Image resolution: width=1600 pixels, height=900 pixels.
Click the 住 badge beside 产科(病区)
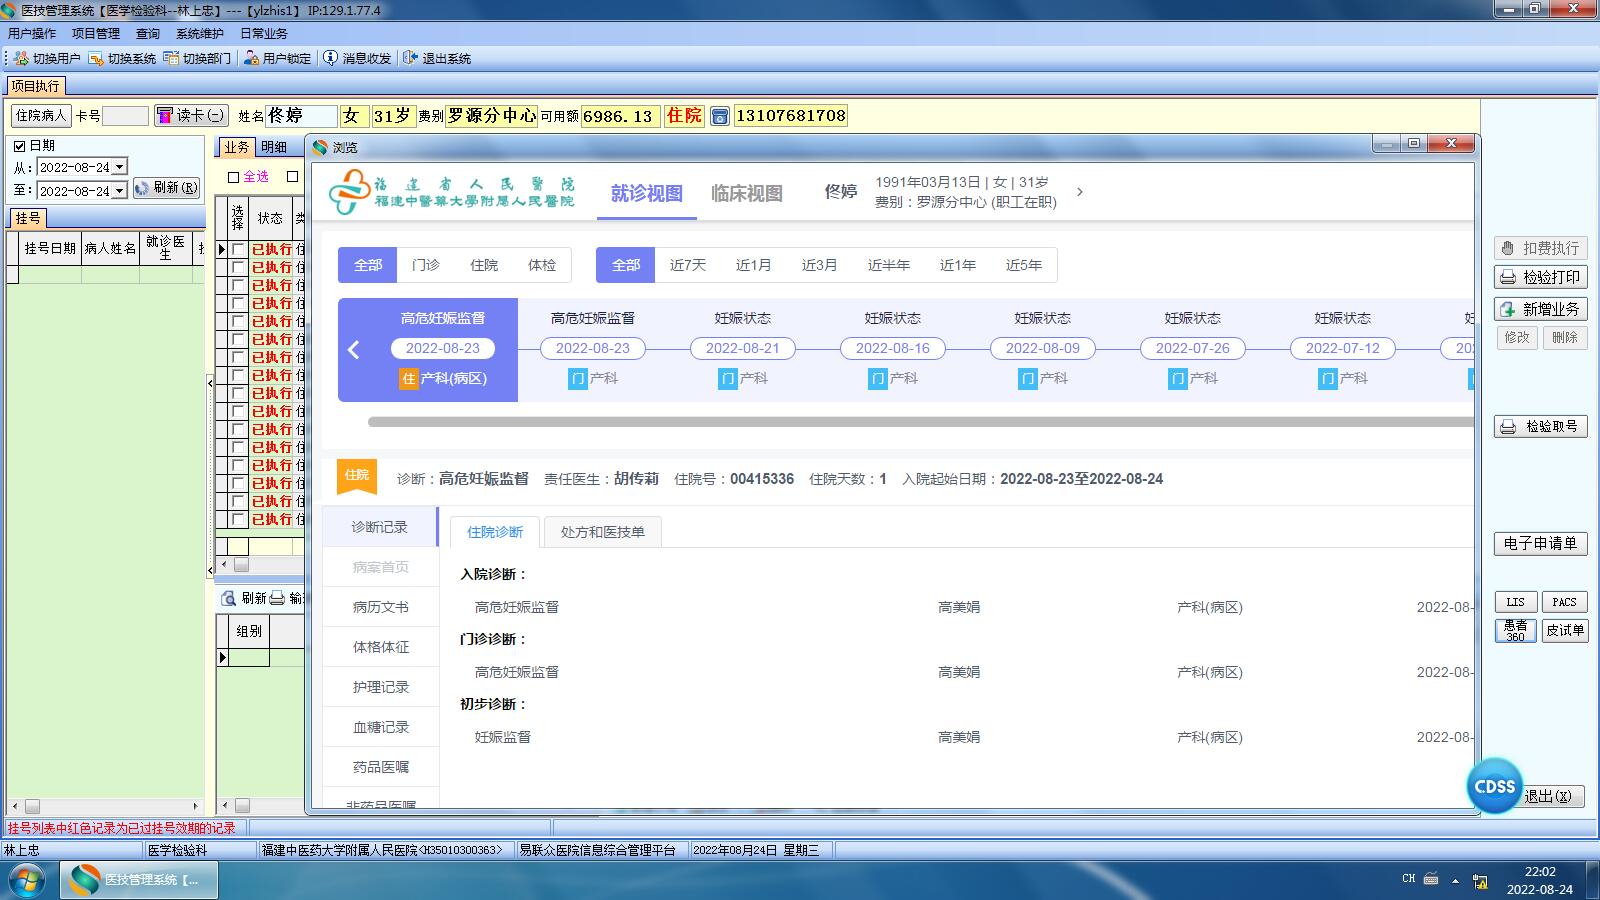[x=408, y=379]
